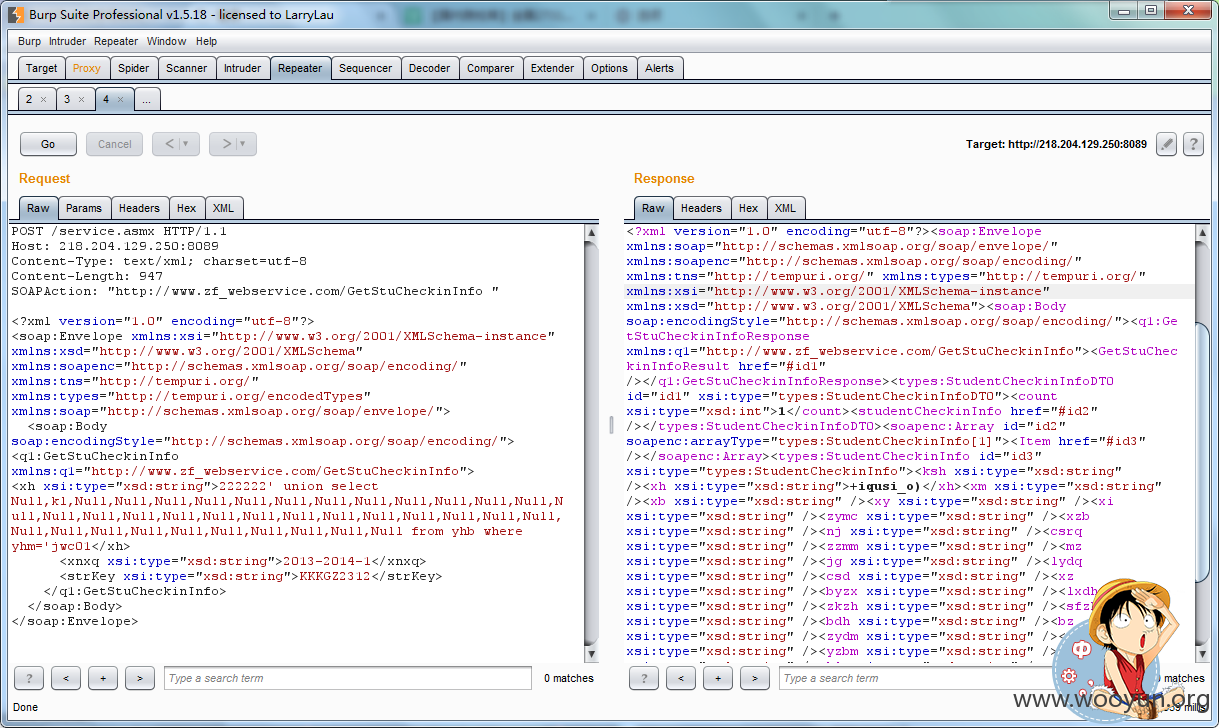Open the Repeater menu
Screen dimensions: 1219x728
[116, 41]
